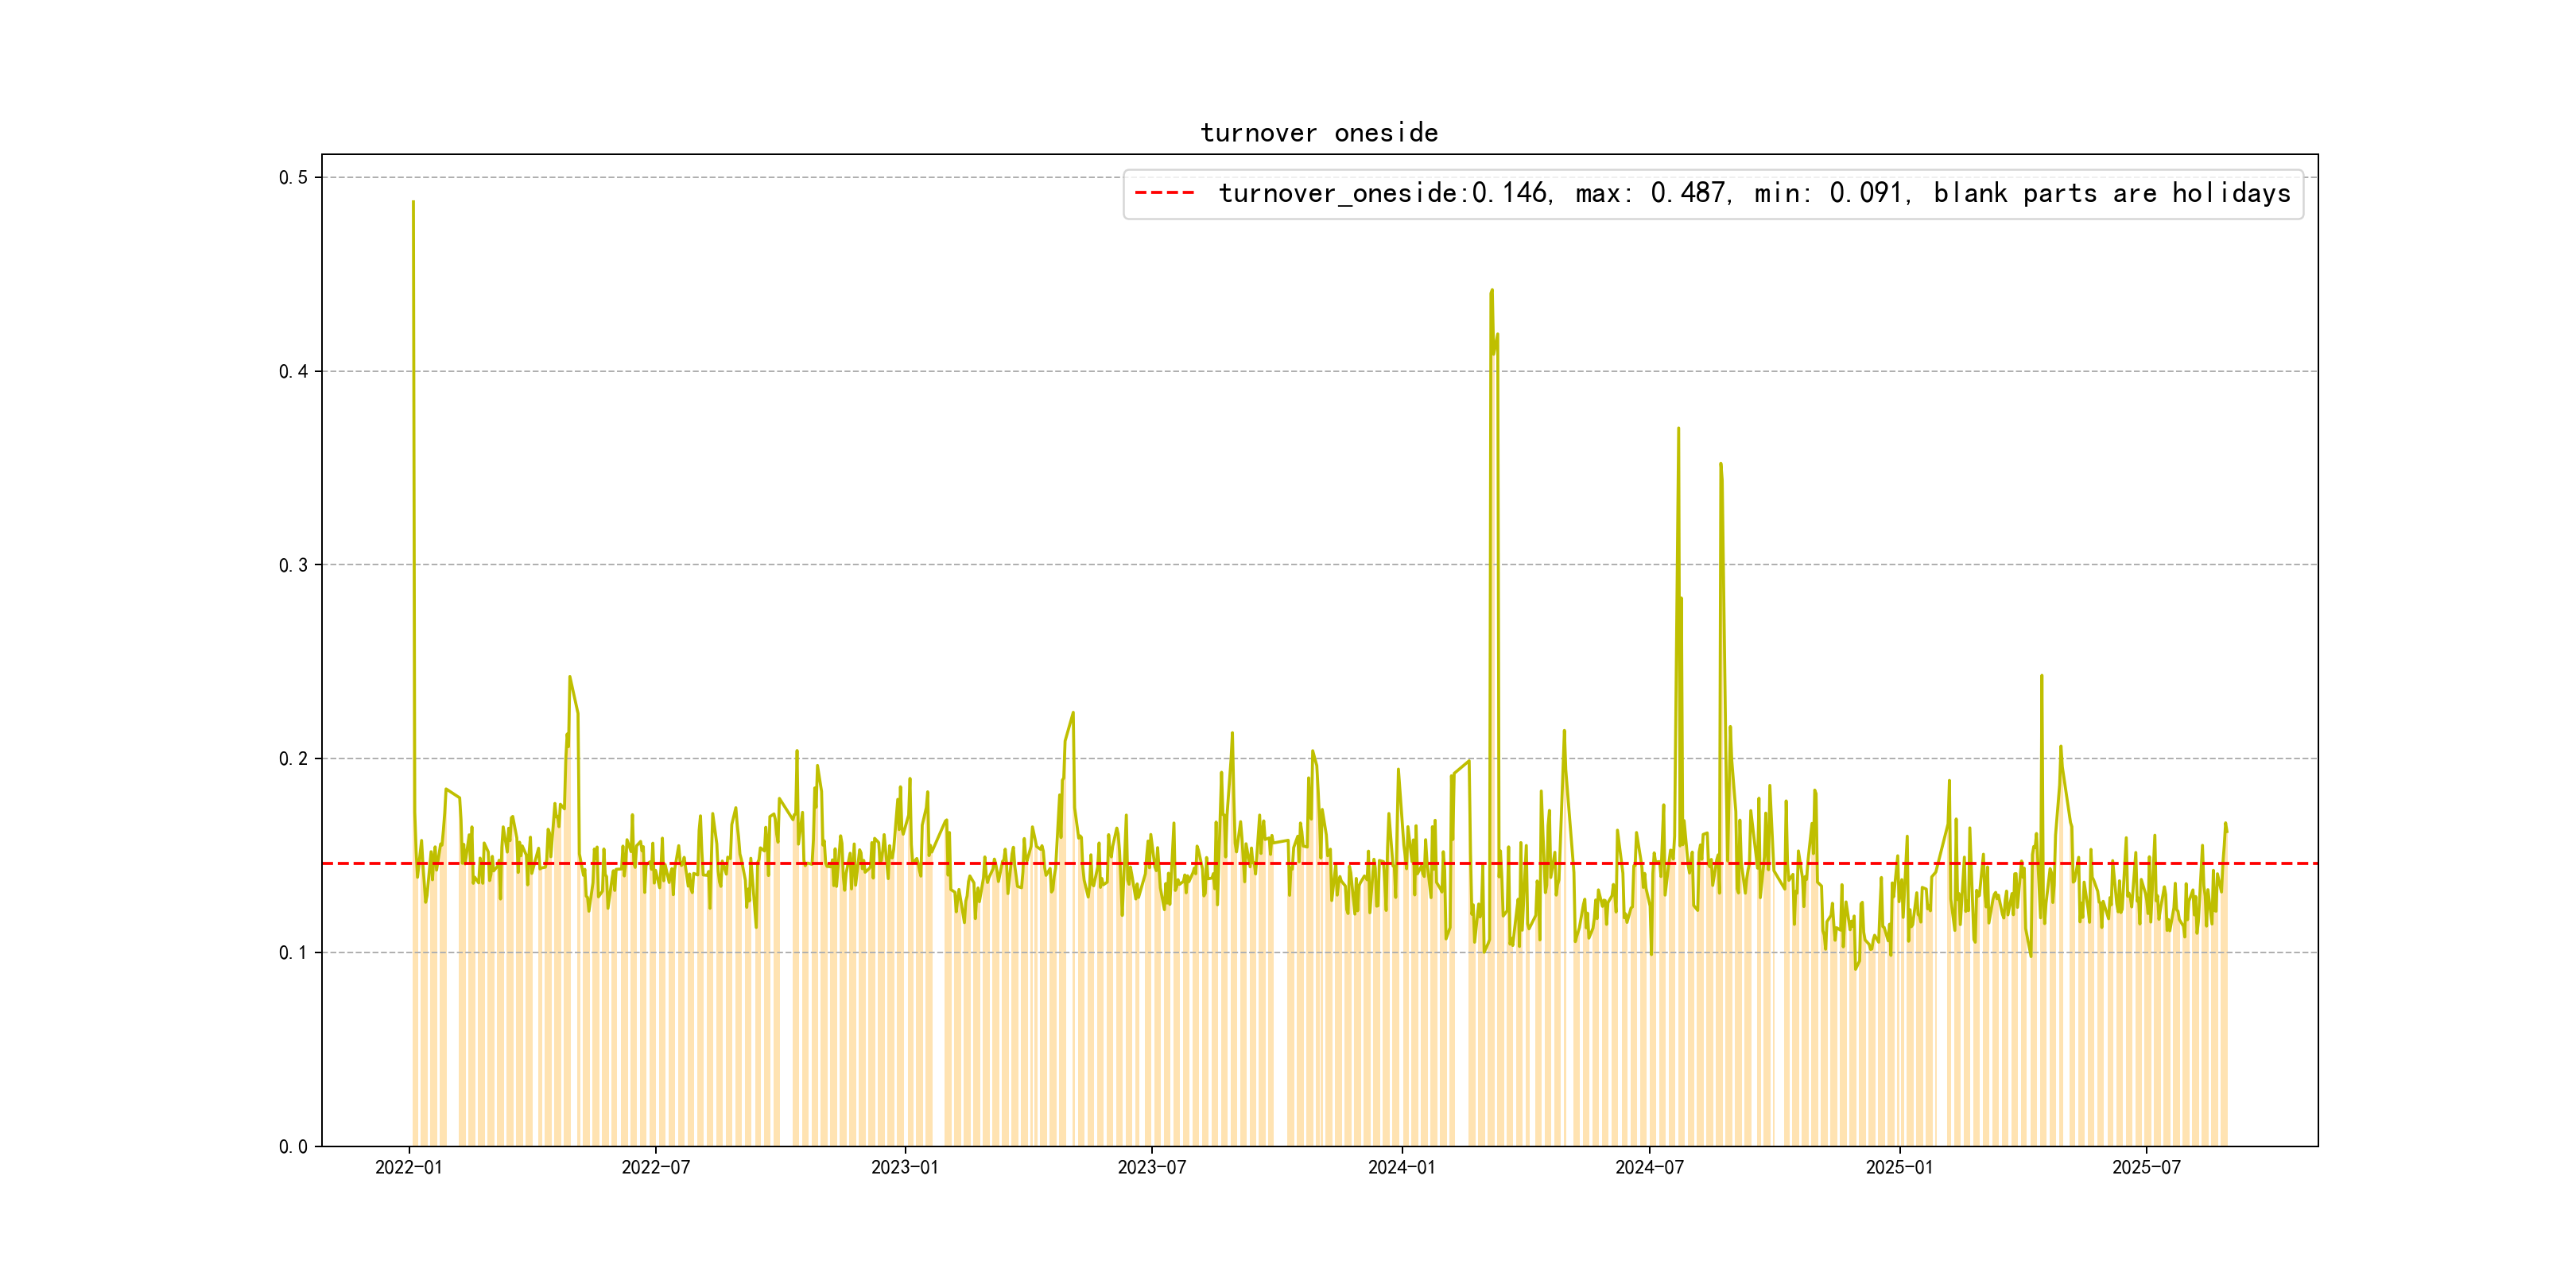This screenshot has height=1288, width=2576.
Task: Click the 0.4 y-axis tick label
Action: (x=293, y=372)
